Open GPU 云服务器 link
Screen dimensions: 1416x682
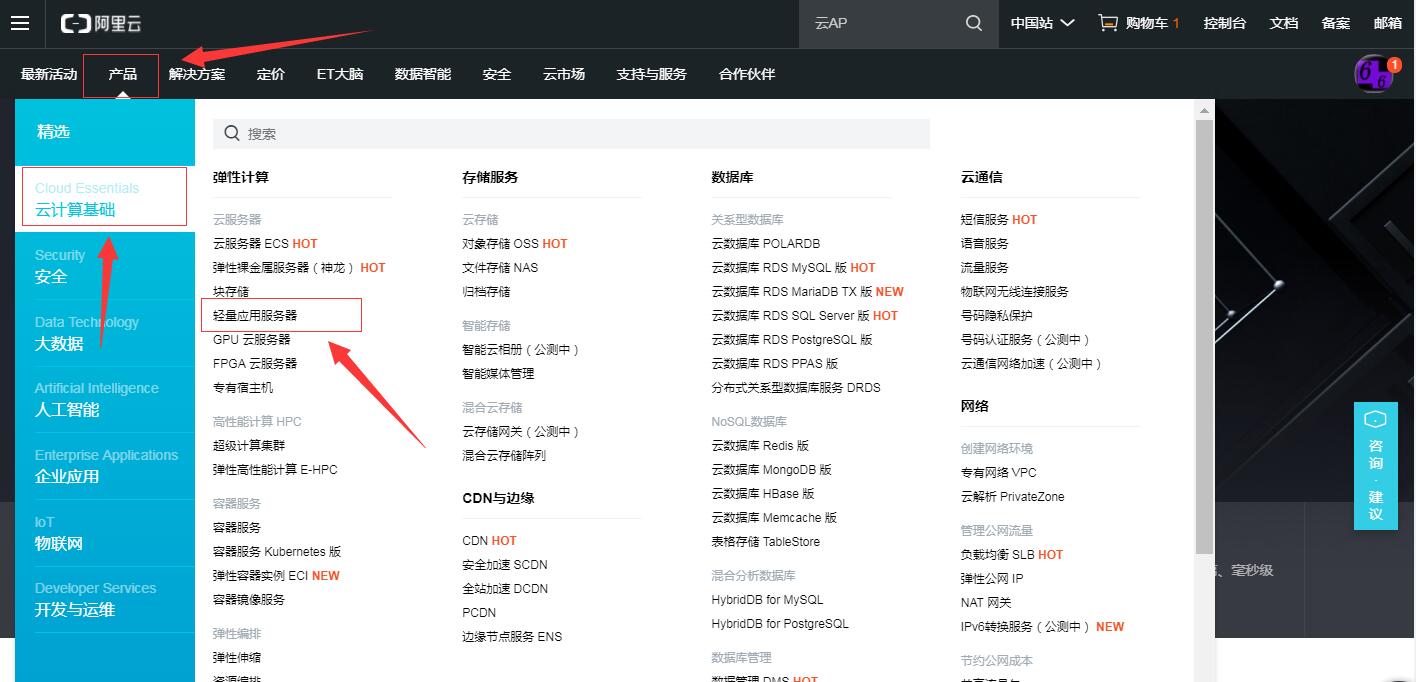(252, 339)
